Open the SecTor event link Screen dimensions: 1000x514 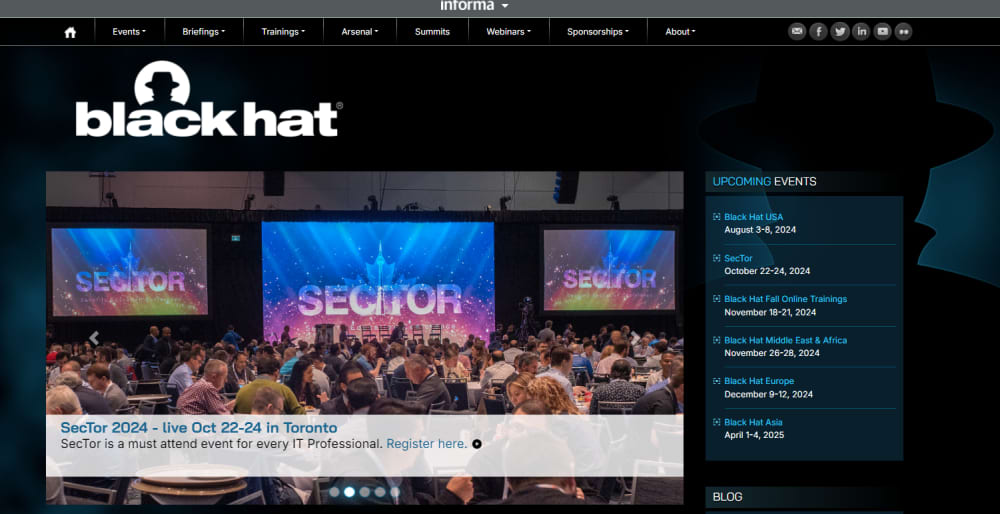pyautogui.click(x=739, y=258)
